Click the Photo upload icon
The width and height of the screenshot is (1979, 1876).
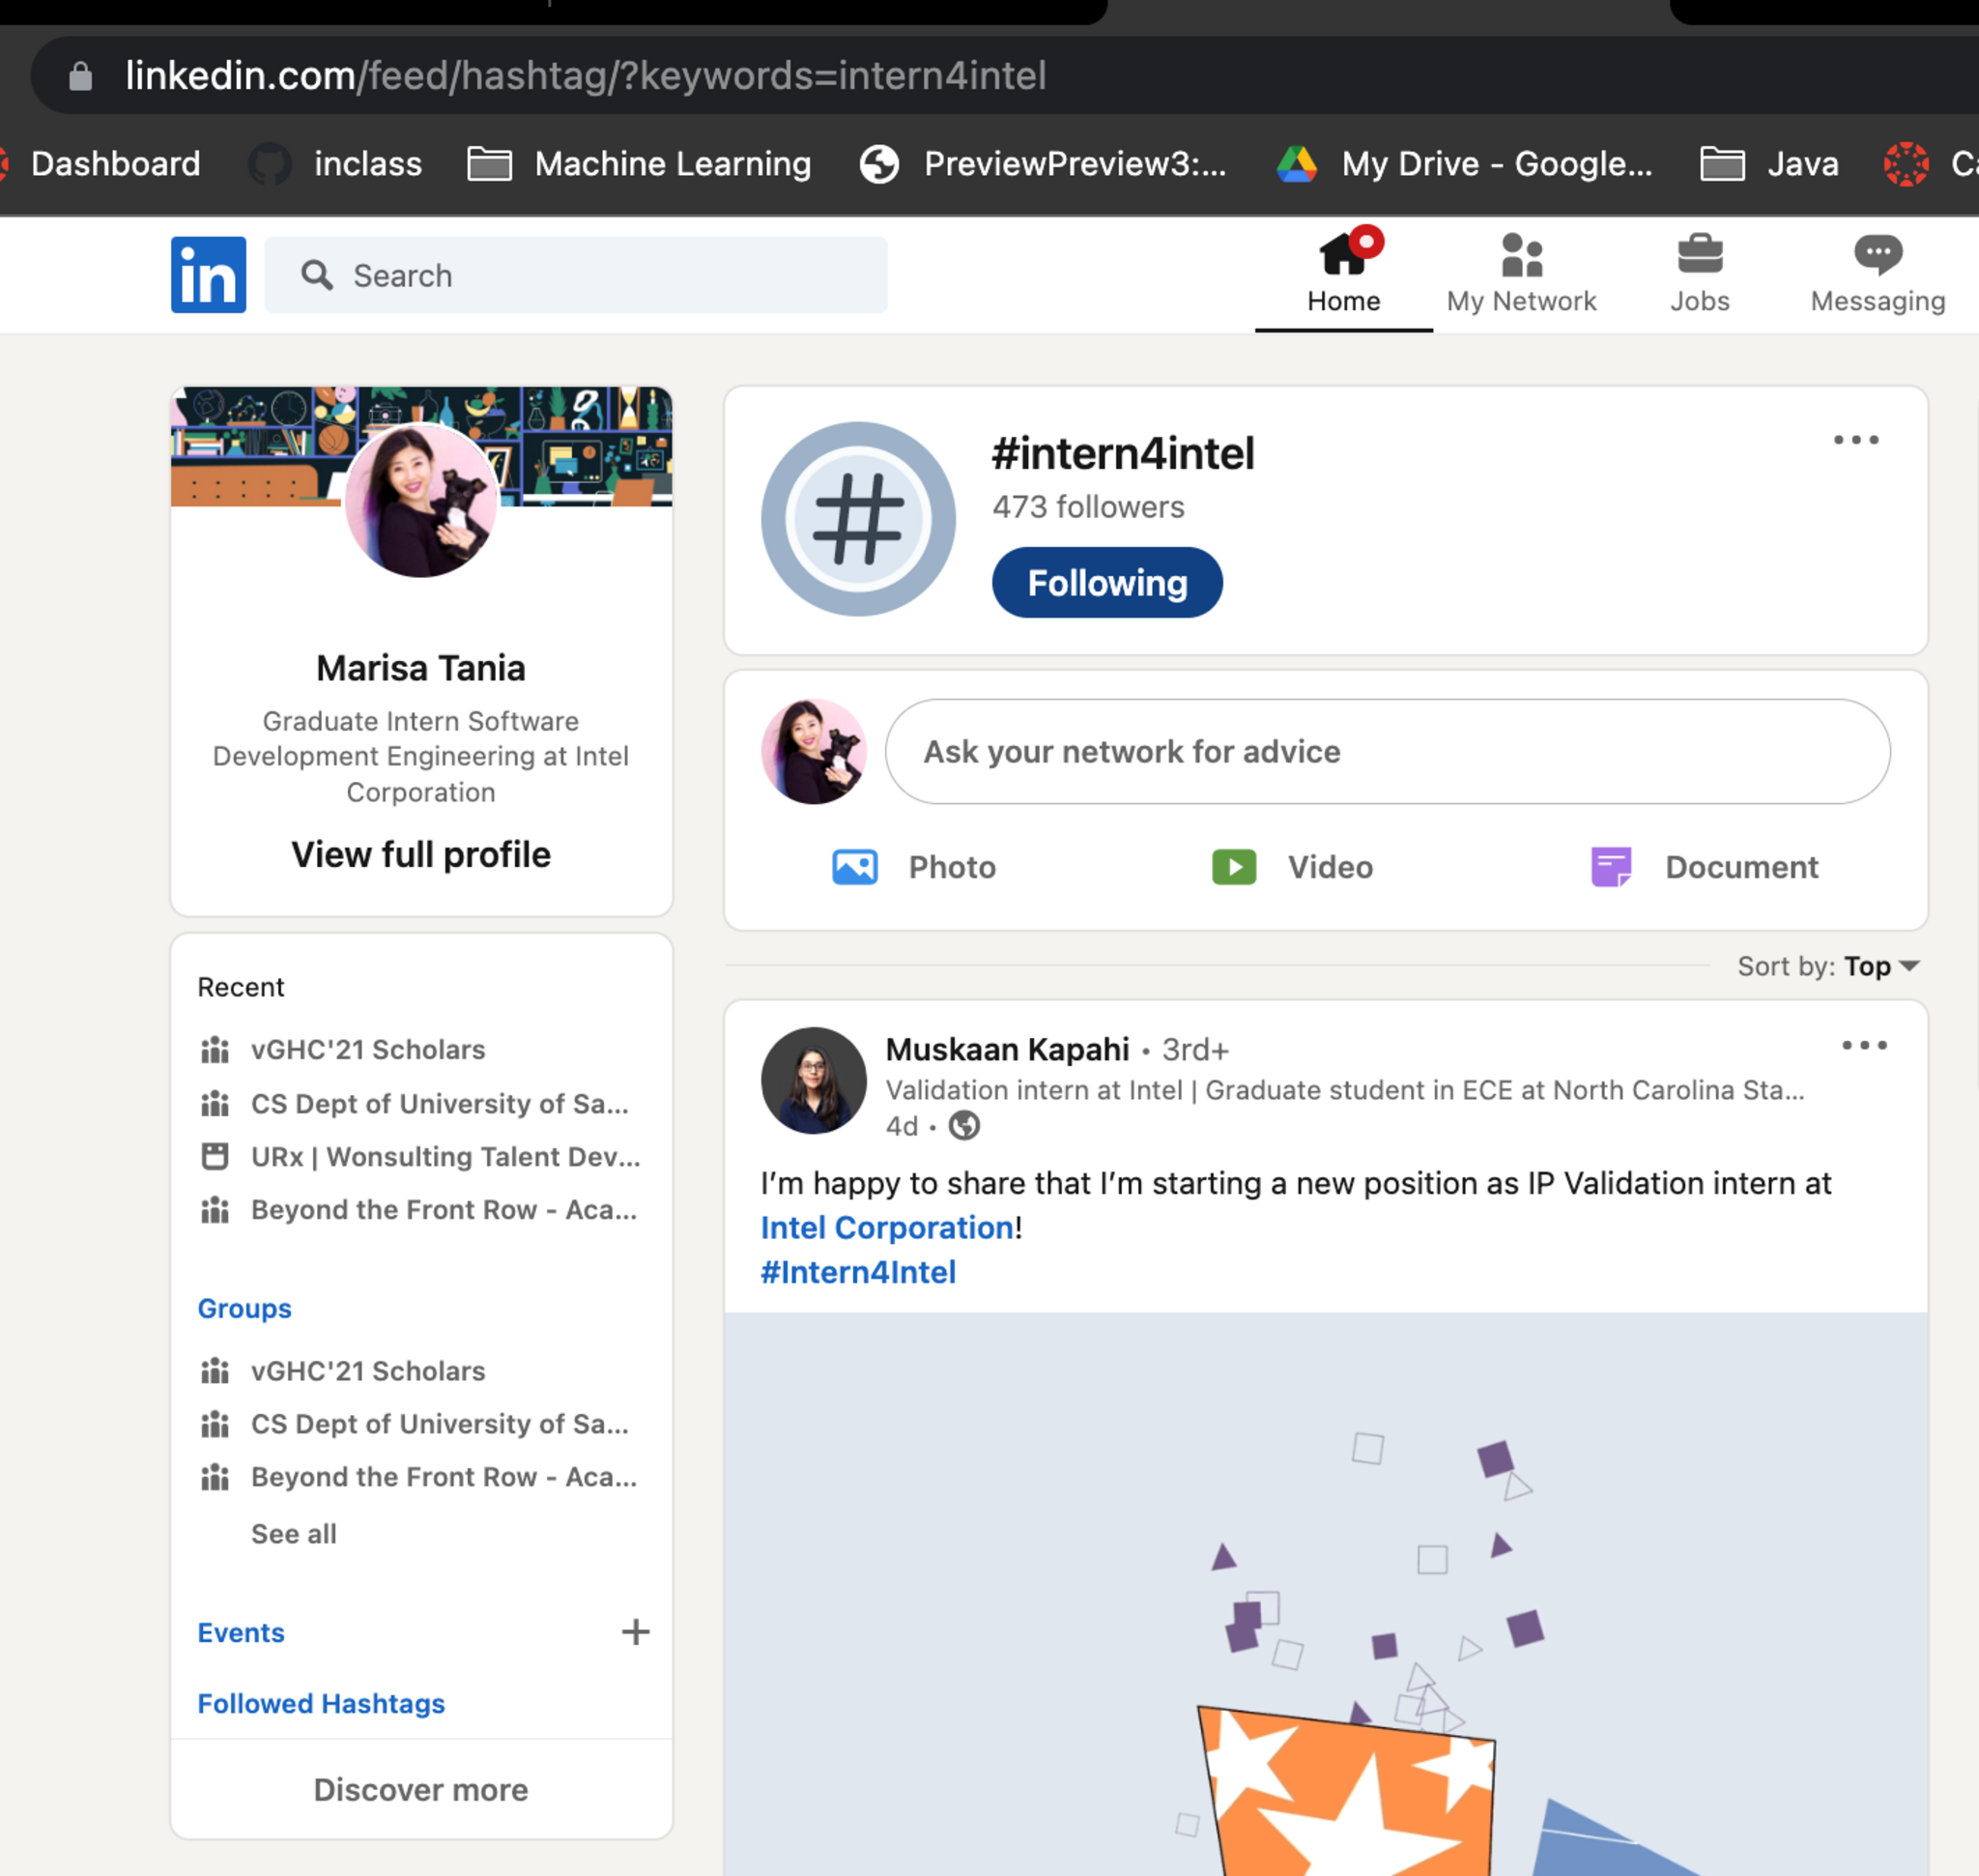855,866
